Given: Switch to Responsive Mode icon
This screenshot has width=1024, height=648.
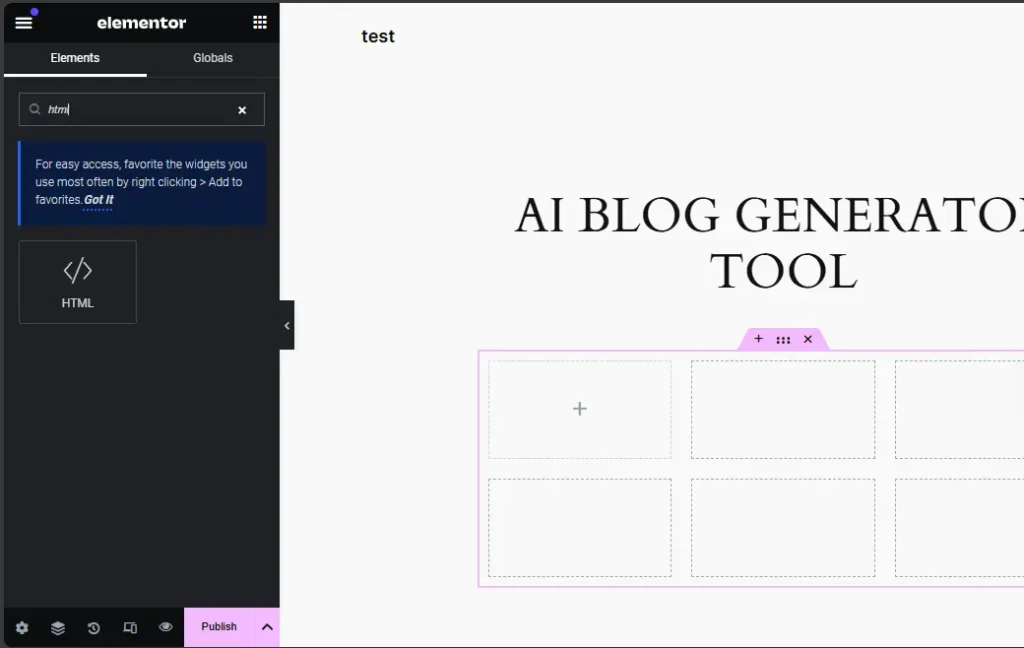Looking at the screenshot, I should coord(130,628).
